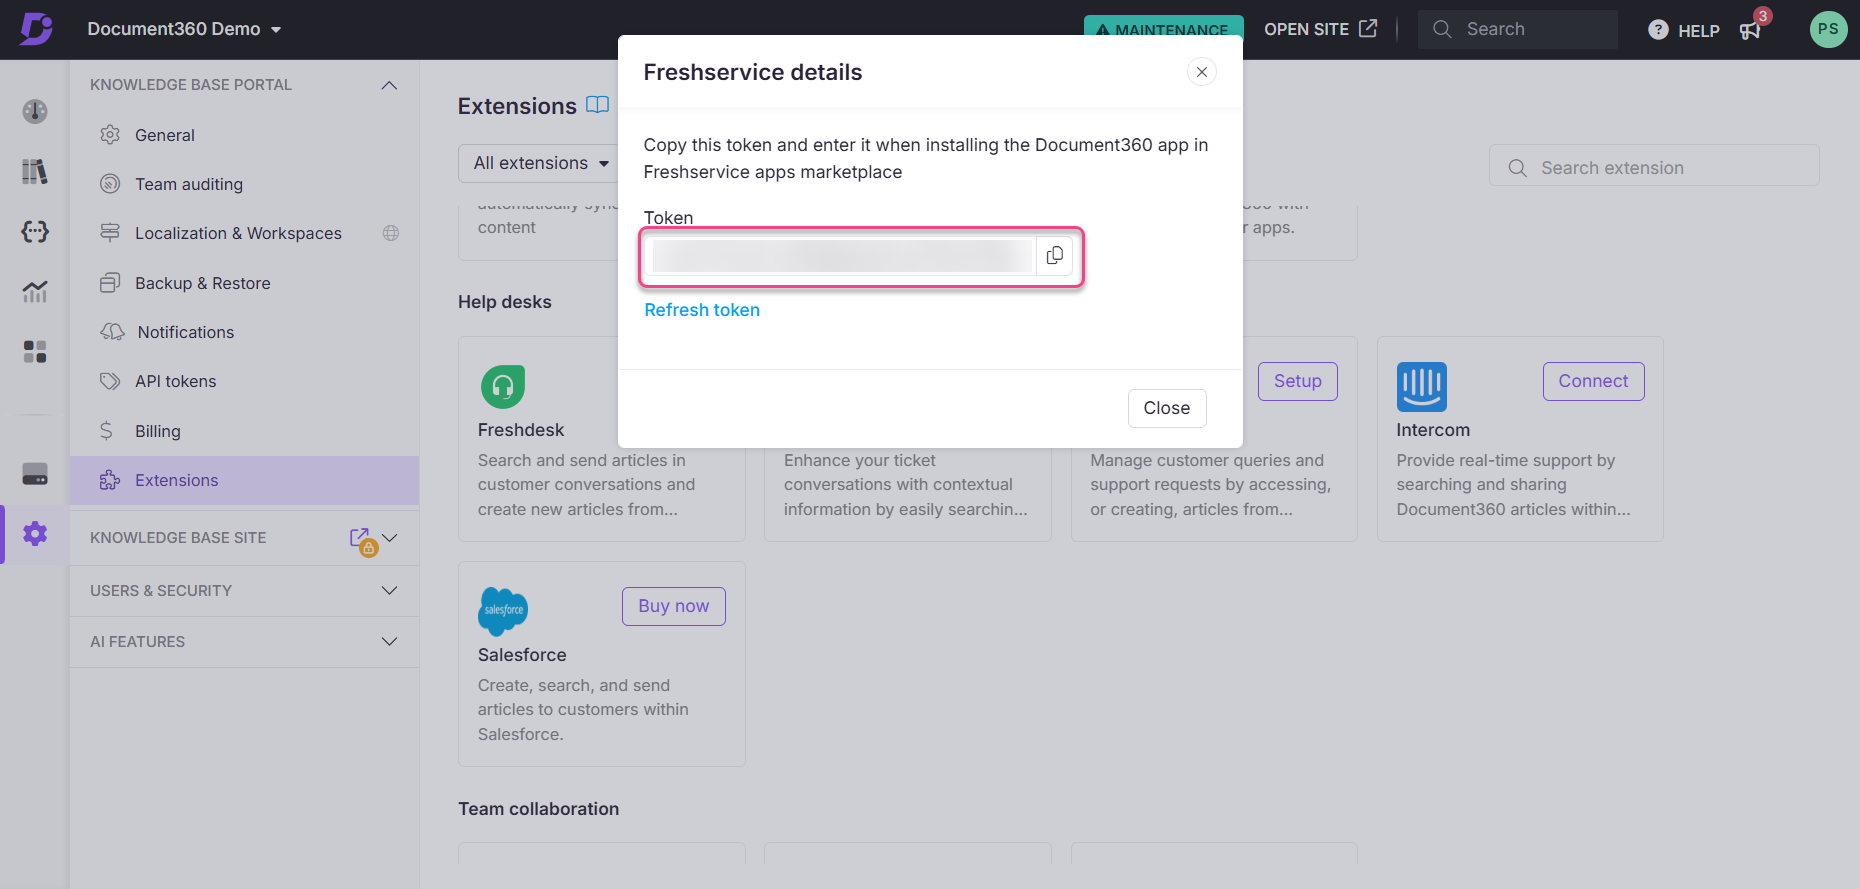This screenshot has height=889, width=1860.
Task: Click the Refresh token link
Action: click(x=702, y=310)
